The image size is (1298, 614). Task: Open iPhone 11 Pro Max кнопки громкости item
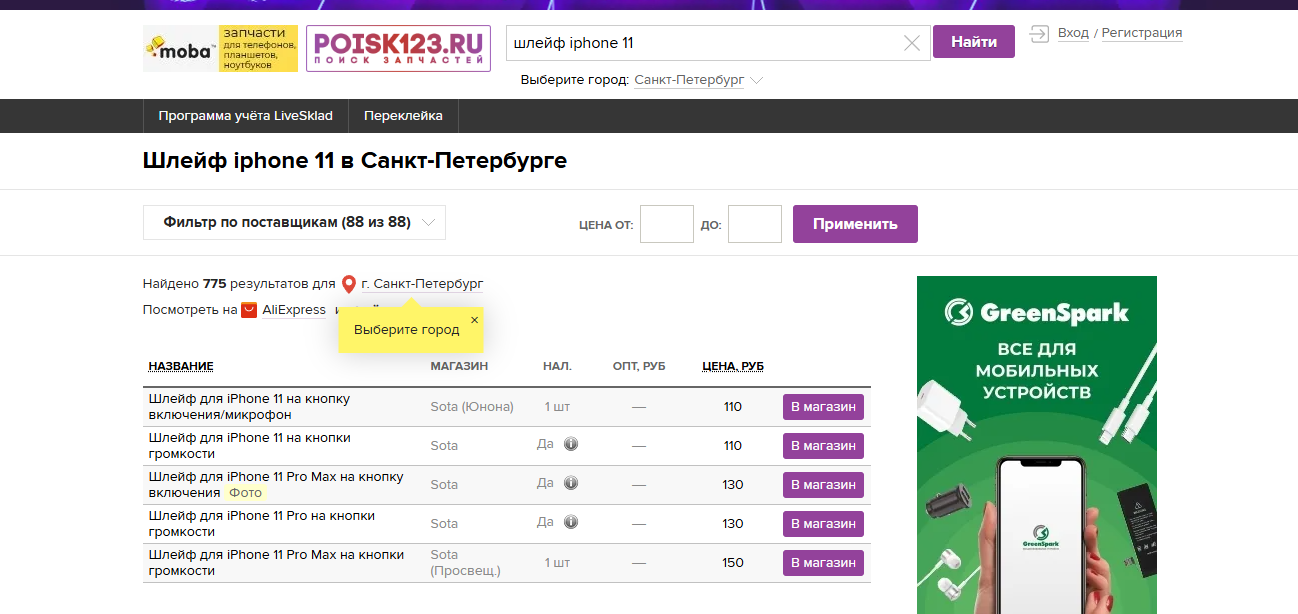(276, 562)
